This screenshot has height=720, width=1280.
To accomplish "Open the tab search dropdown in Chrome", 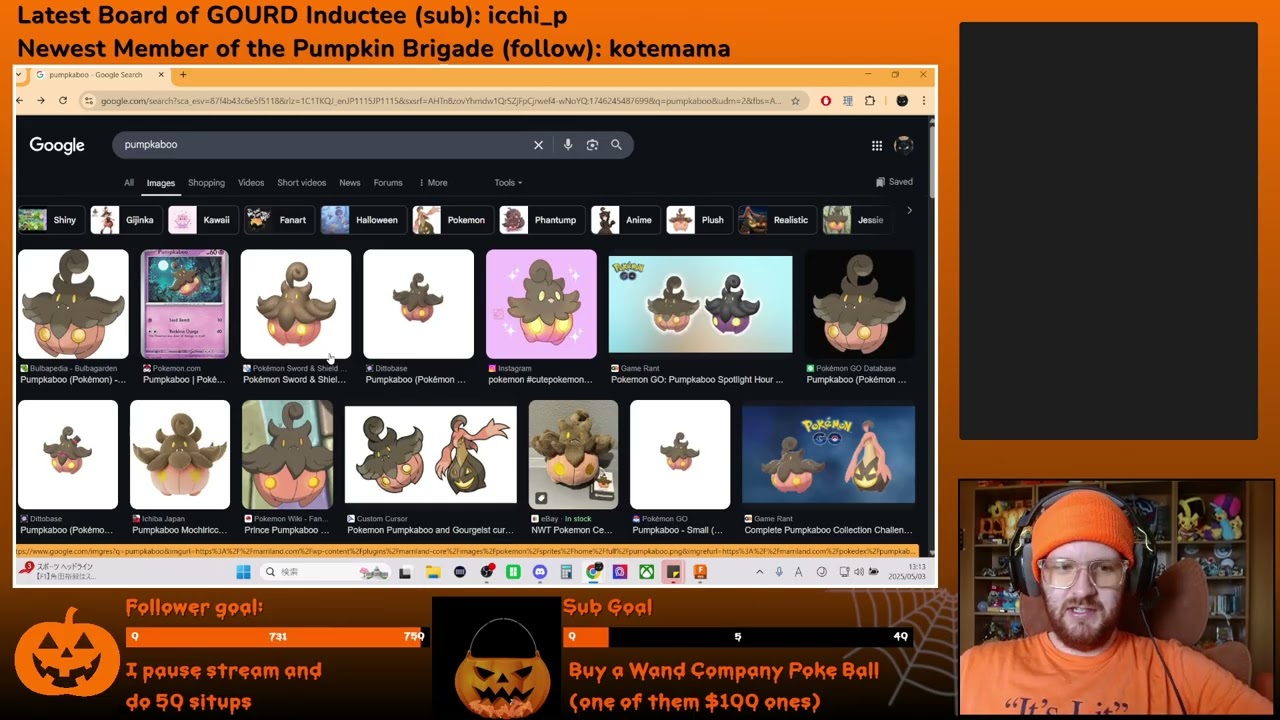I will [18, 75].
